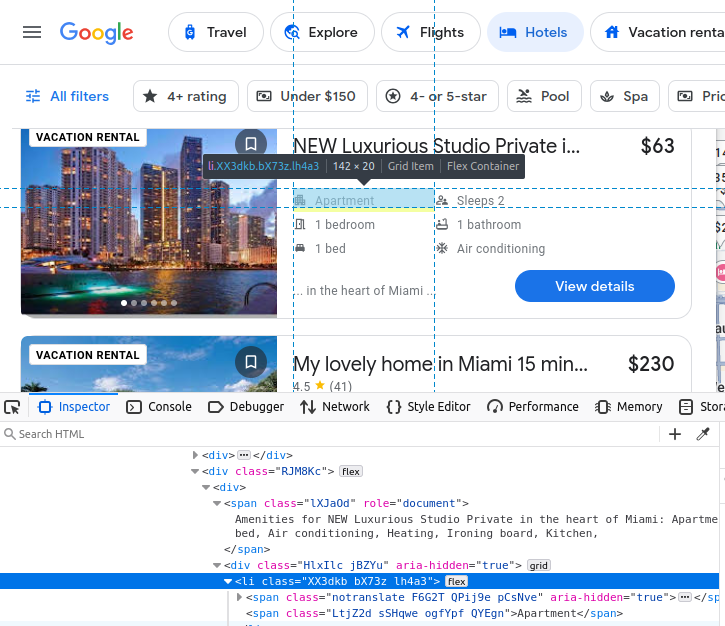Open the Network tab in DevTools

(335, 407)
